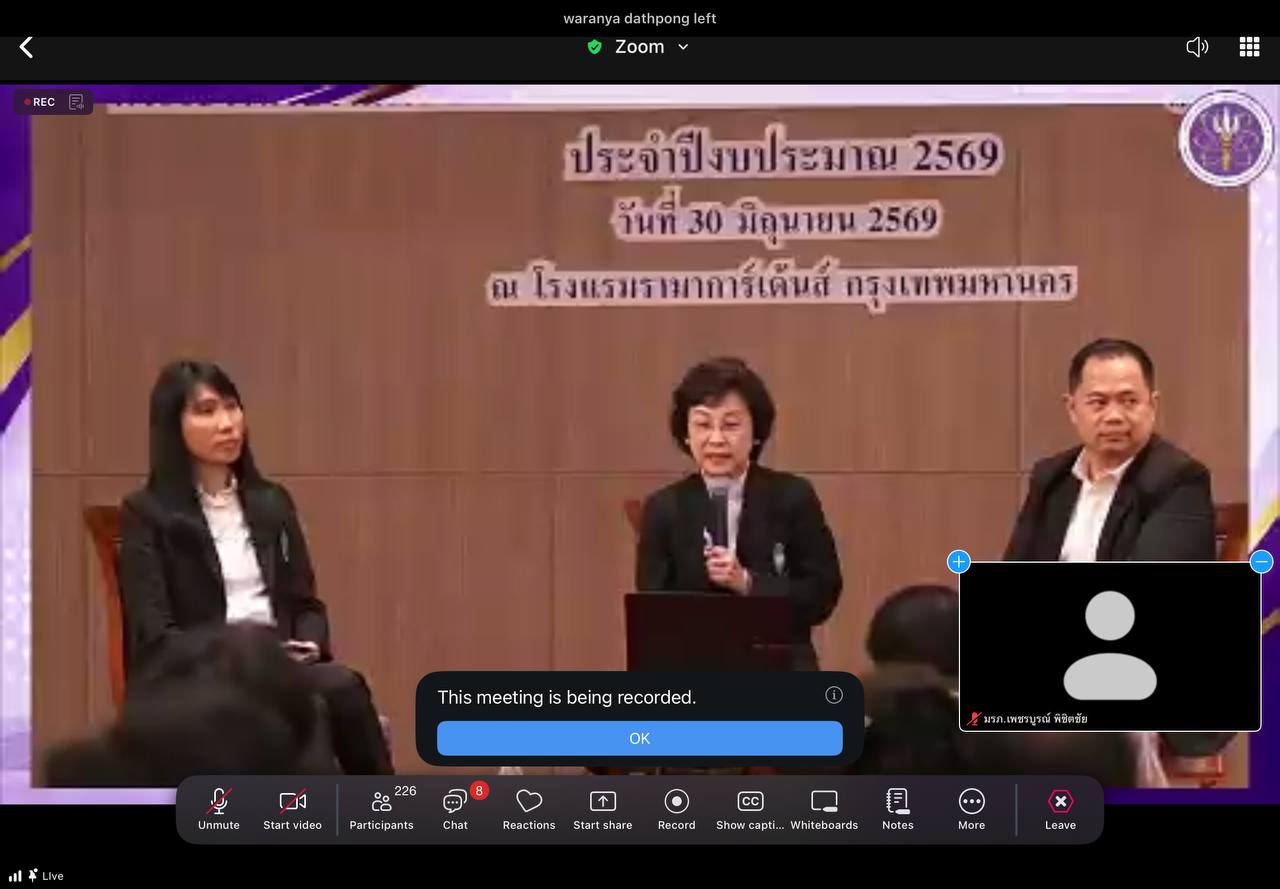Expand the self-view thumbnail with the plus

pos(958,561)
